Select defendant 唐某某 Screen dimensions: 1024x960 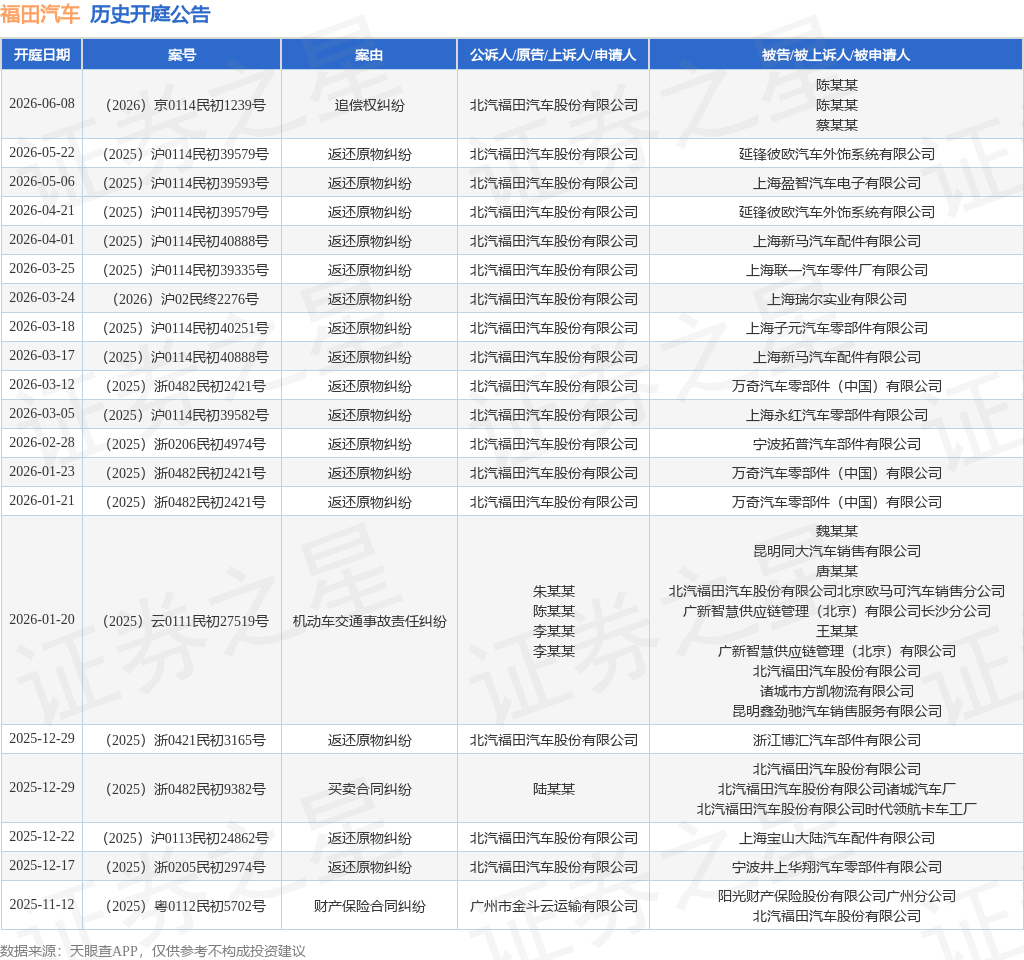(x=837, y=571)
